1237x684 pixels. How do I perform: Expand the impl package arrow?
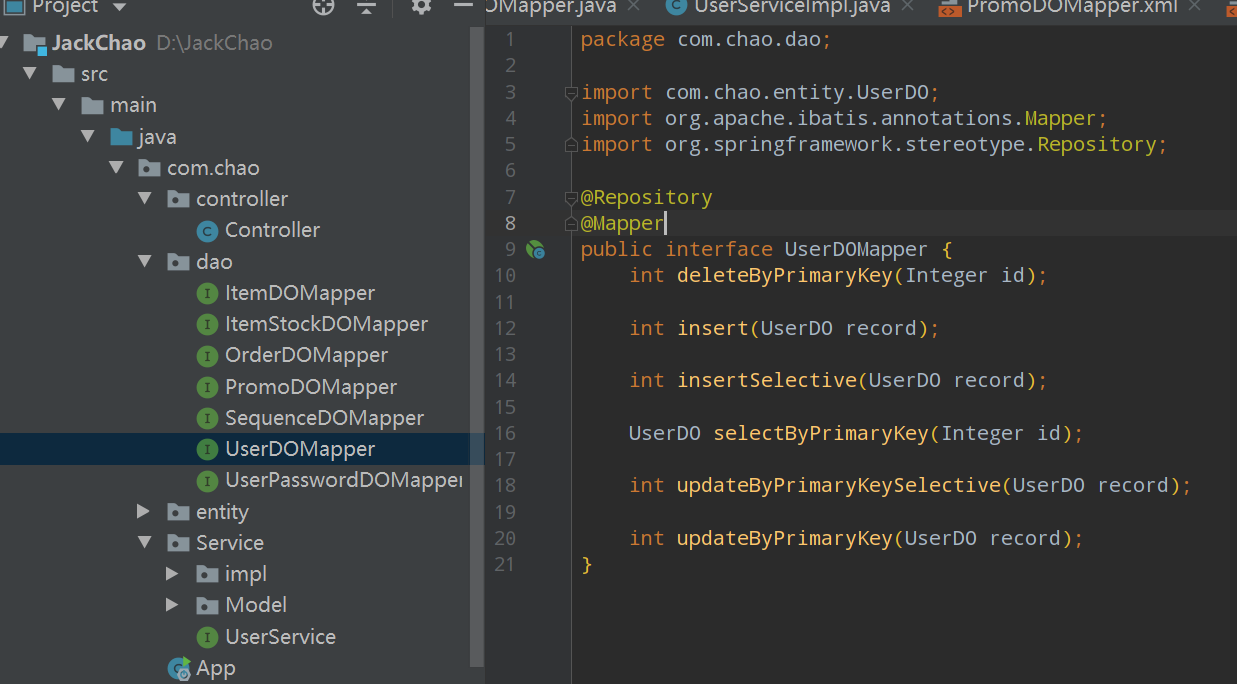[x=173, y=574]
